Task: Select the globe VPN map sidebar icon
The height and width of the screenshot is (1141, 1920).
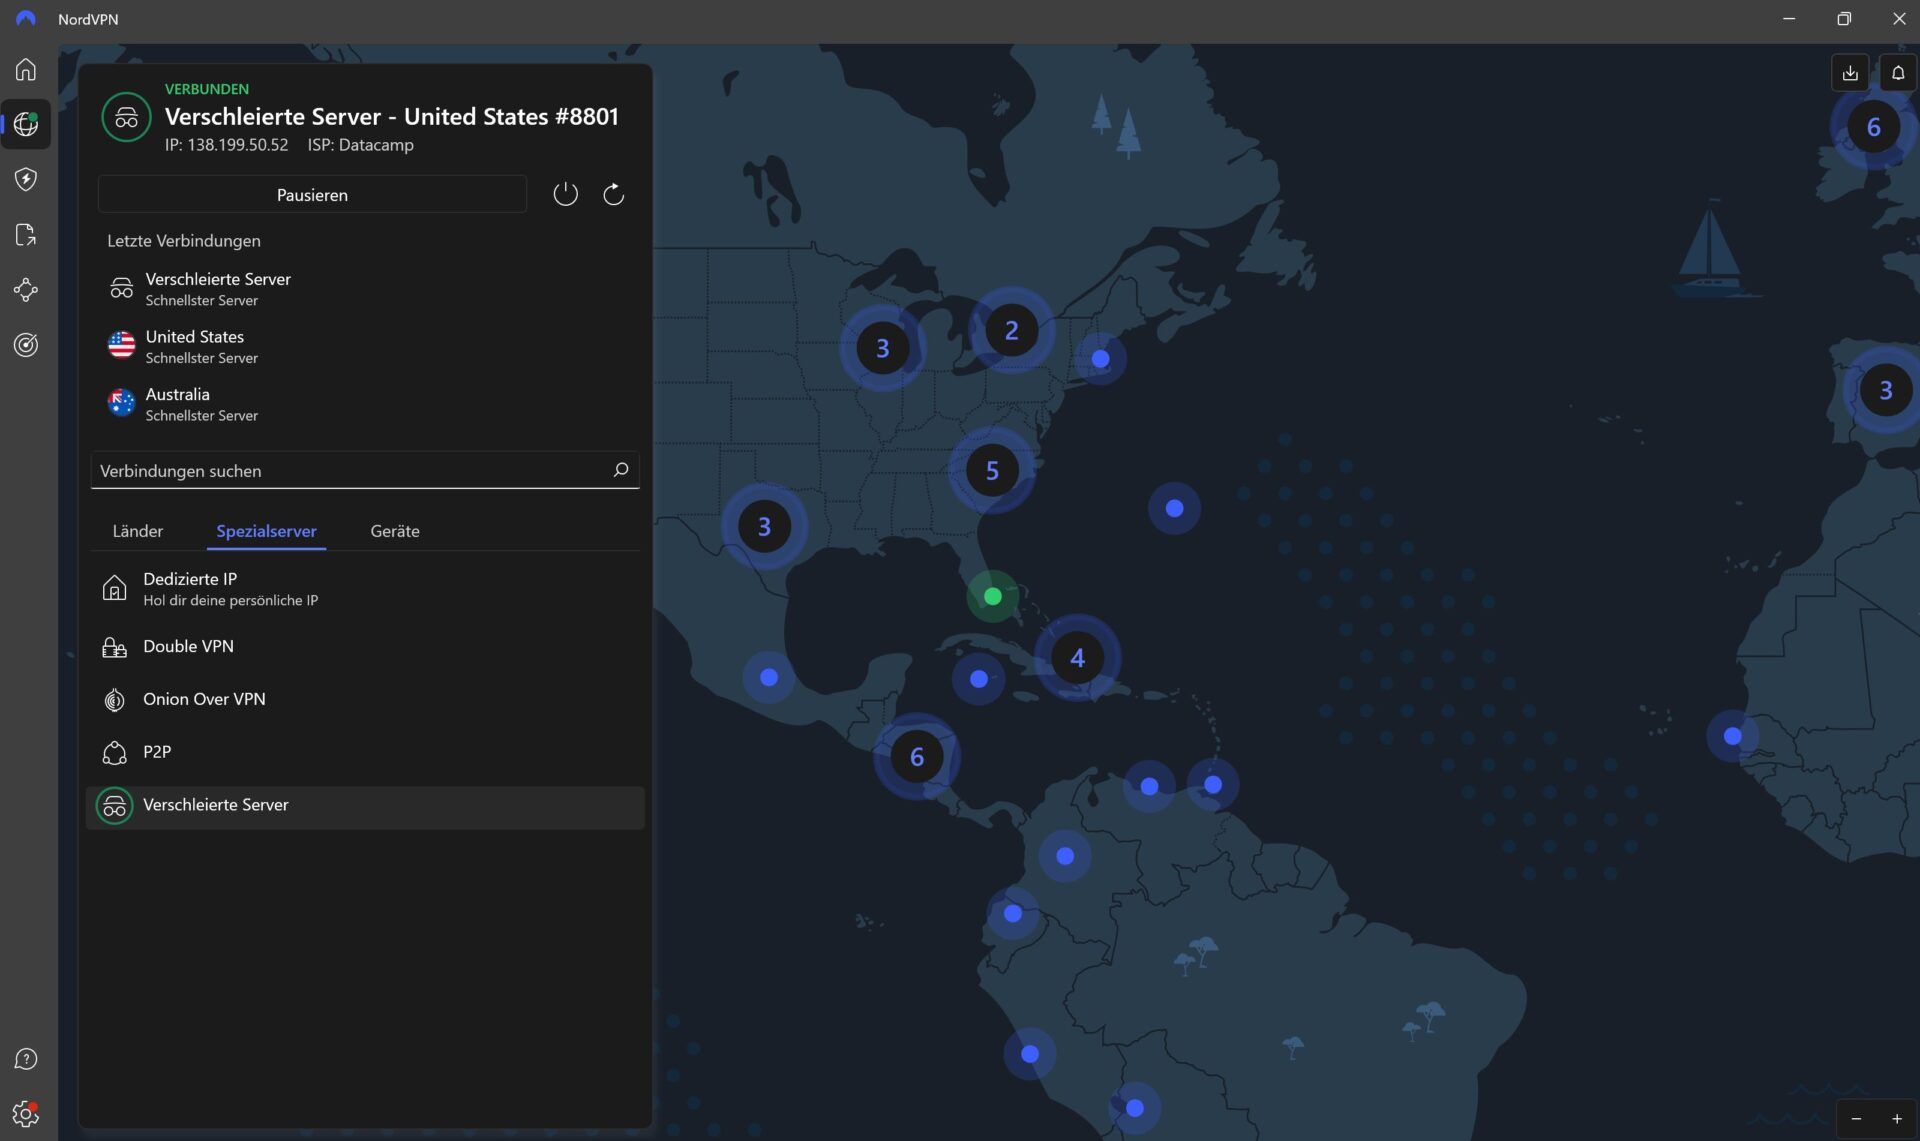Action: [26, 124]
